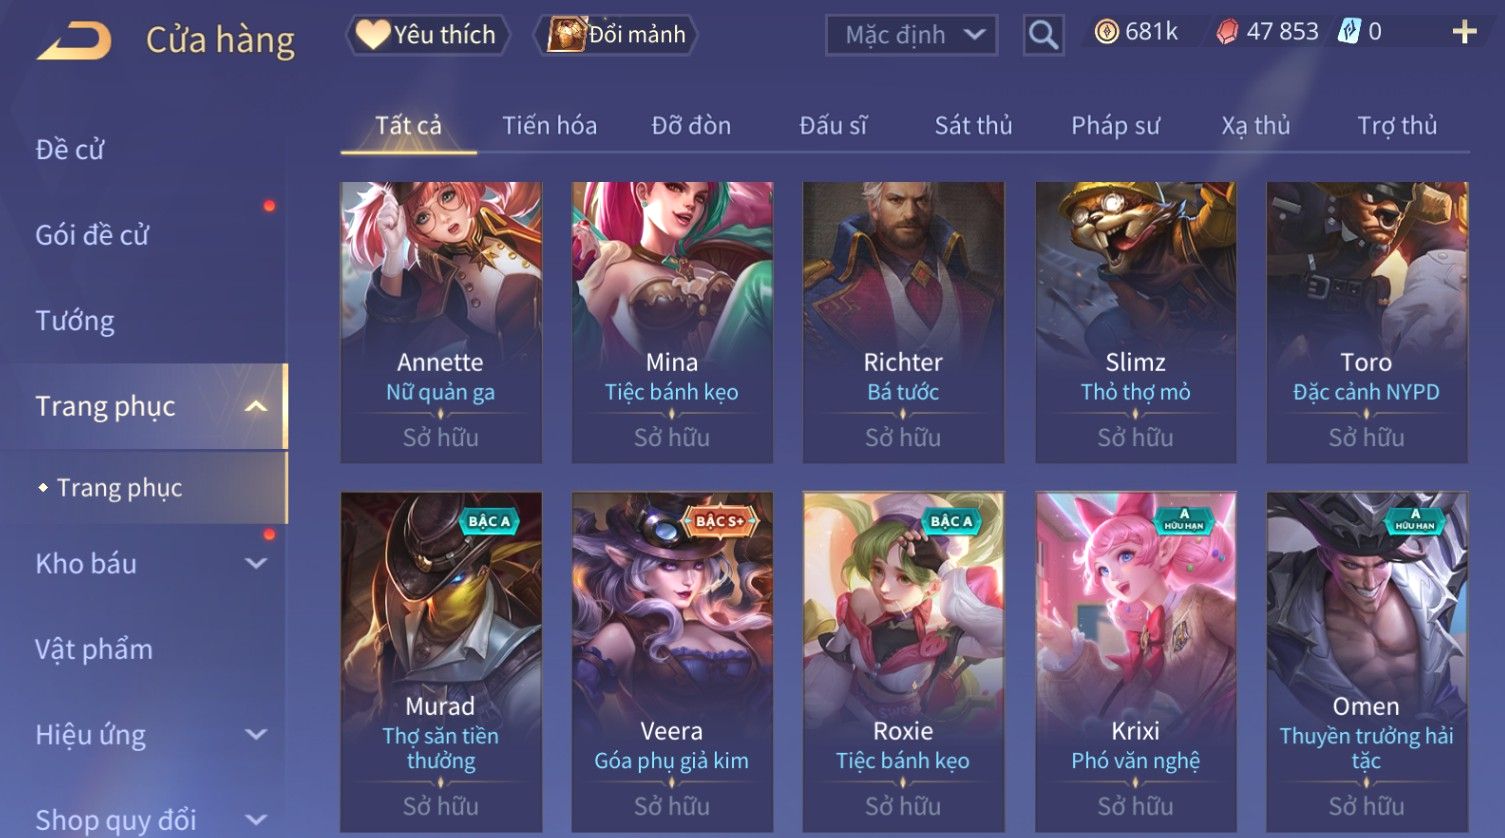Go to Gói đề cử section
Viewport: 1505px width, 838px height.
click(92, 236)
